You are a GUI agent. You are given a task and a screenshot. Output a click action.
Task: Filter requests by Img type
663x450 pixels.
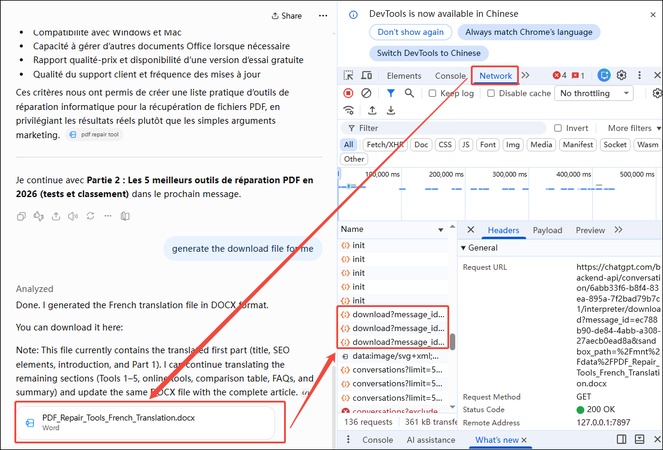[x=513, y=145]
